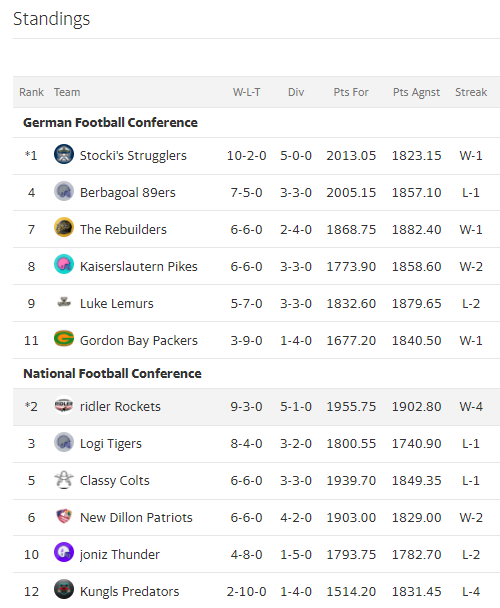Open the Stocki's Strugglers team page

point(133,155)
